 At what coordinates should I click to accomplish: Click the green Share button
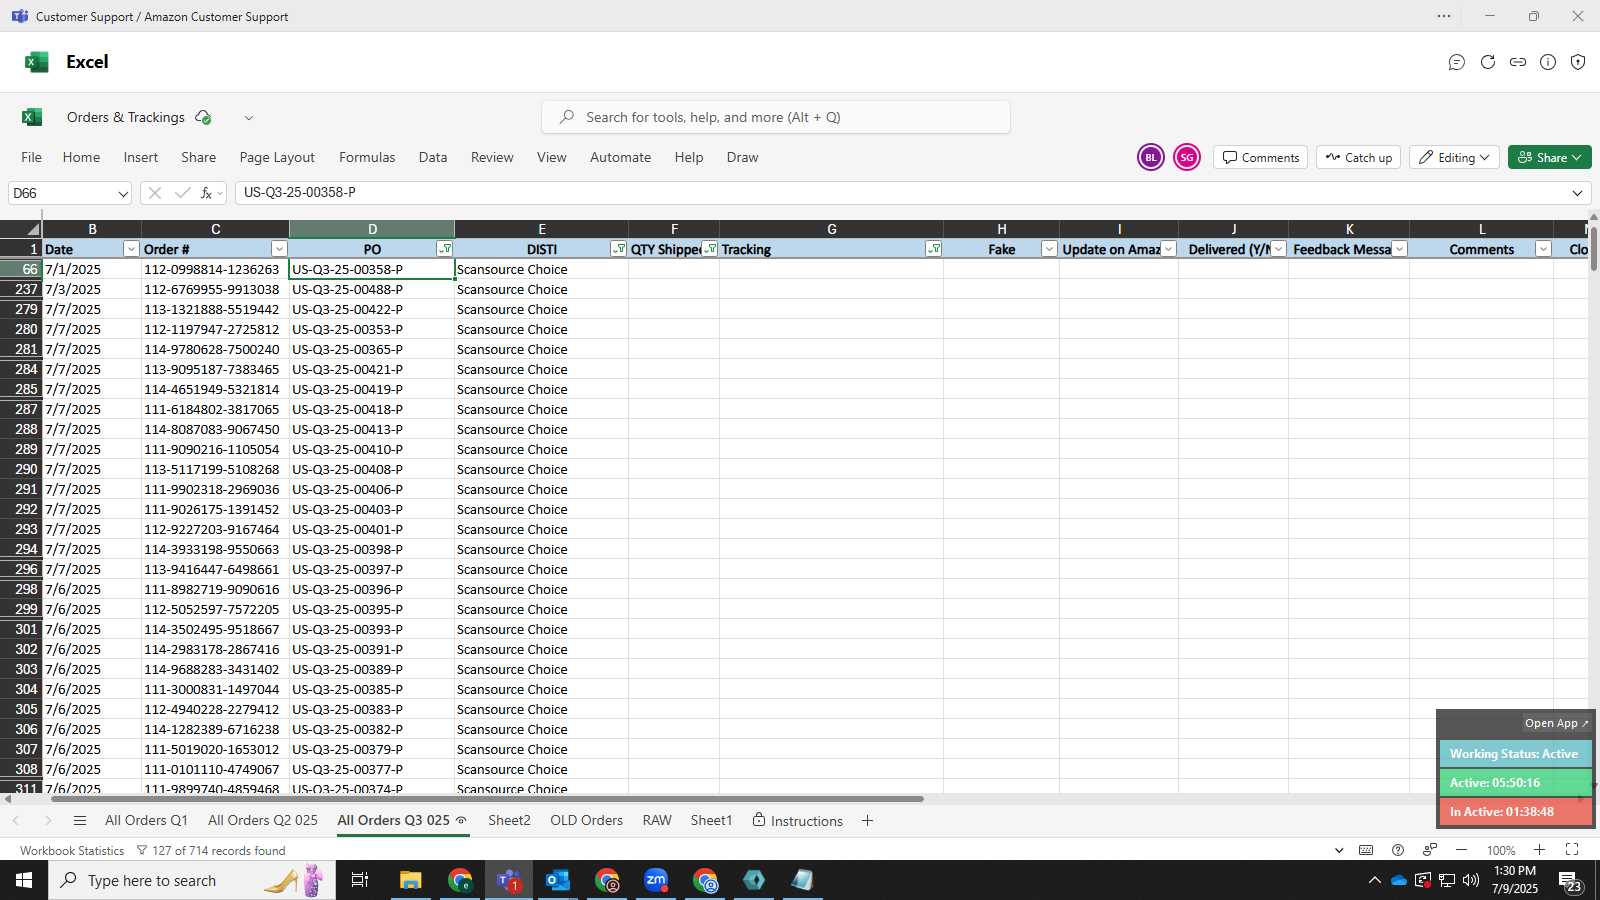tap(1550, 158)
